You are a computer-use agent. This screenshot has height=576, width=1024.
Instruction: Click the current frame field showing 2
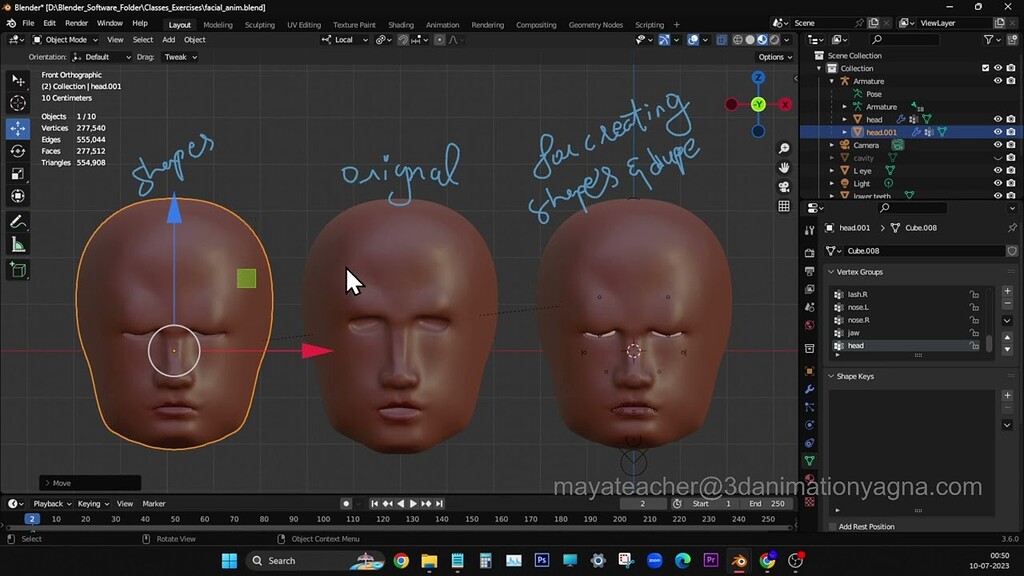click(645, 503)
